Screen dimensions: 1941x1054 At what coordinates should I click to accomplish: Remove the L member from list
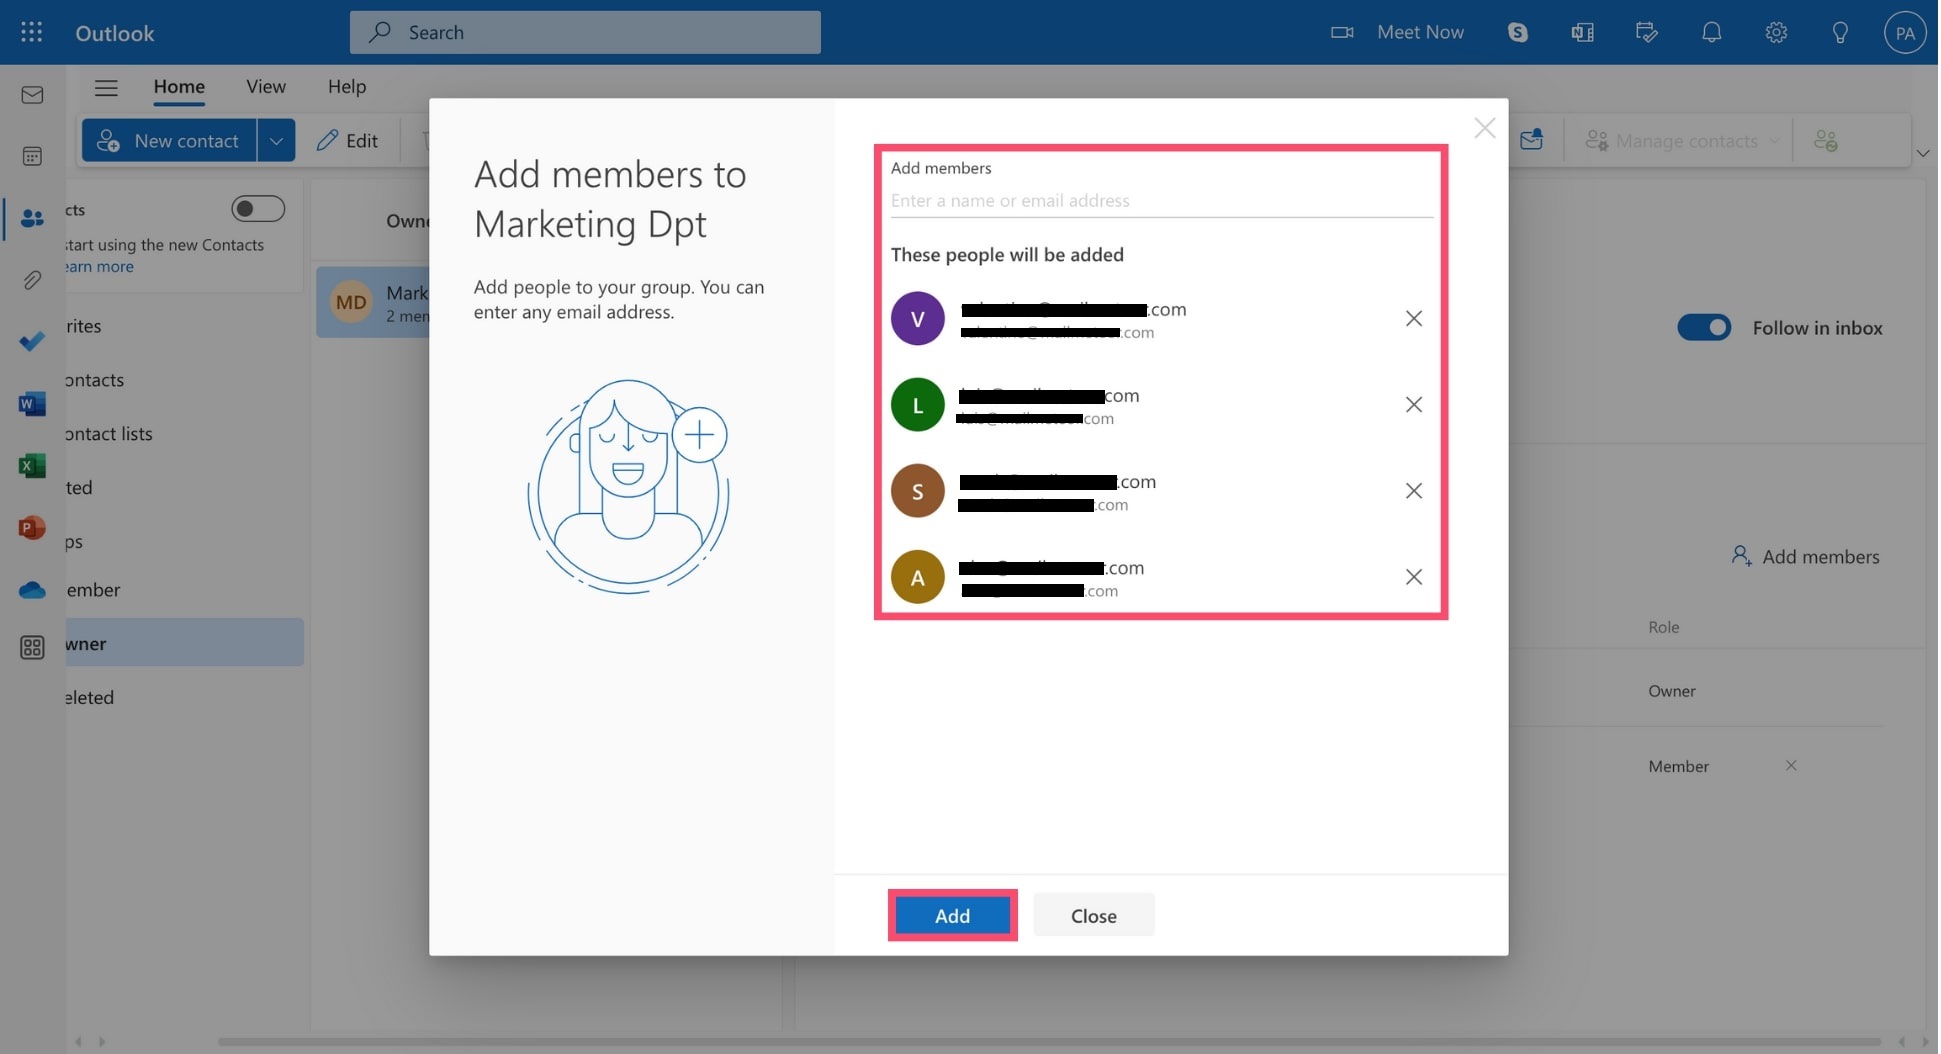click(x=1416, y=405)
